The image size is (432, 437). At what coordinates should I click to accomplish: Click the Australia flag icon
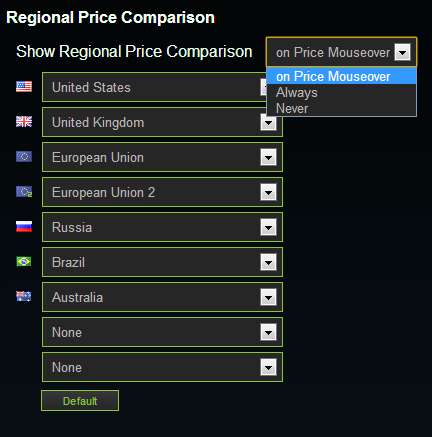(24, 296)
